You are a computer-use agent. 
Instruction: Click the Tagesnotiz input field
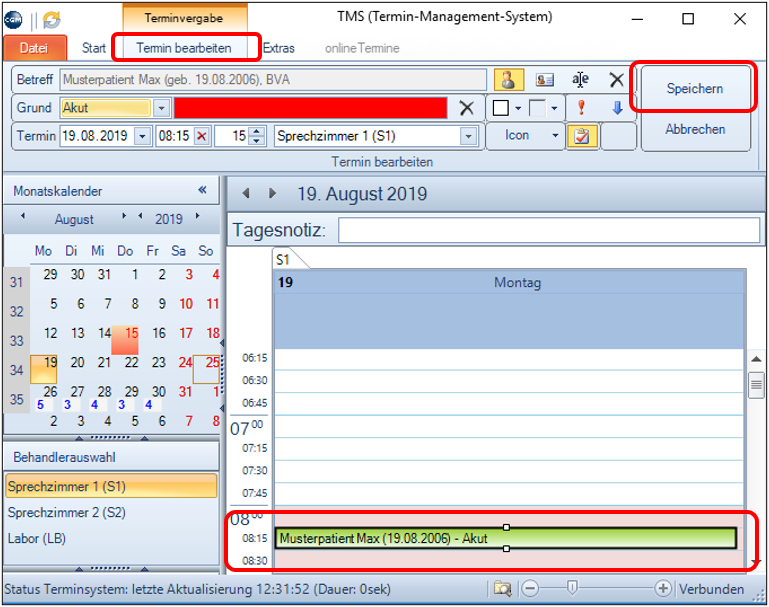(x=549, y=230)
